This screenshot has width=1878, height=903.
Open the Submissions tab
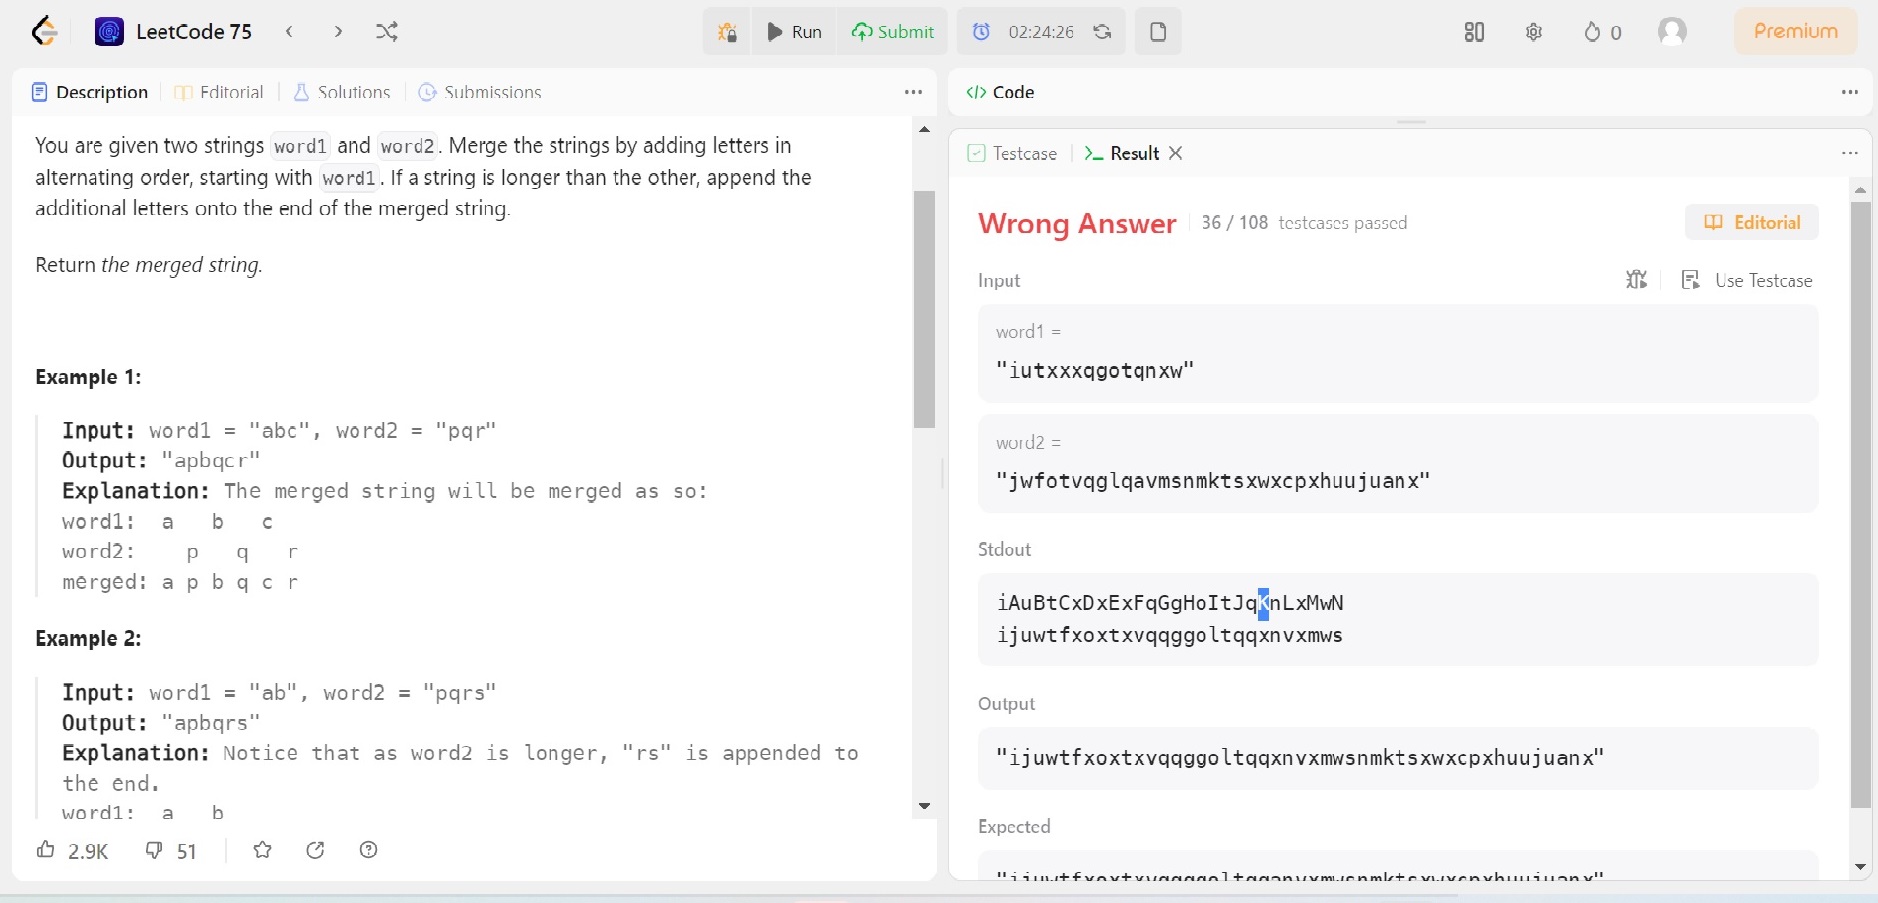tap(480, 92)
